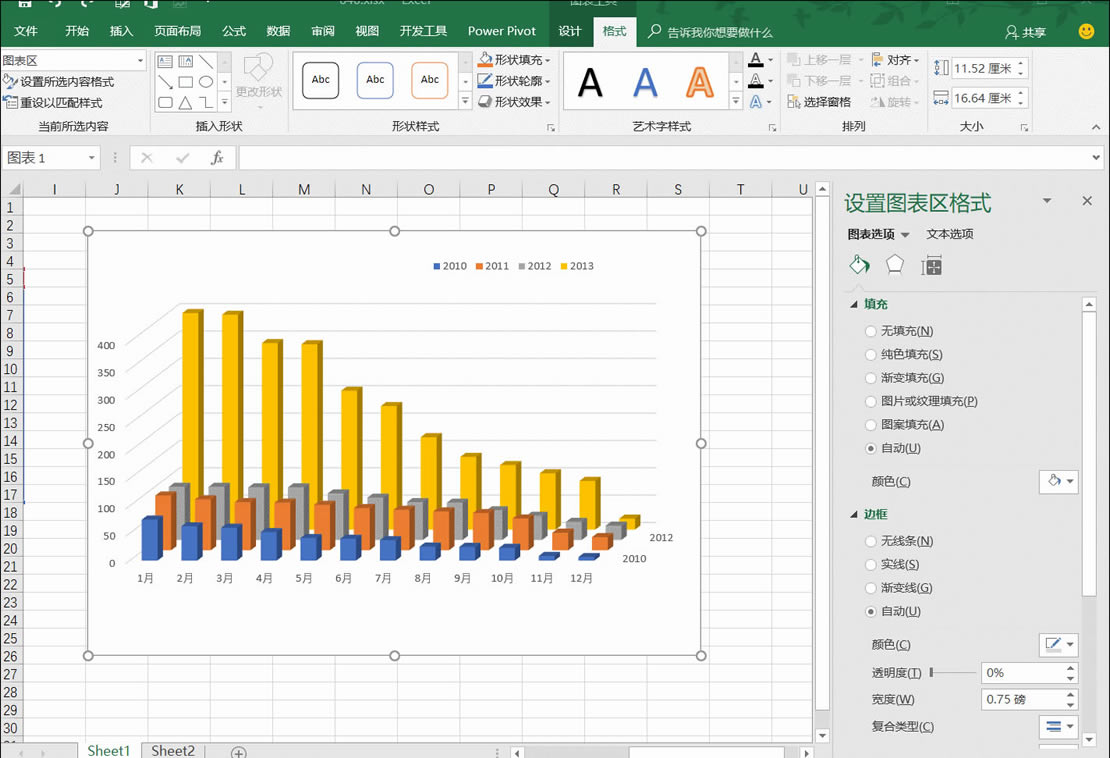This screenshot has width=1110, height=758.
Task: Open the chart element selector showing 图表区
Action: point(70,60)
